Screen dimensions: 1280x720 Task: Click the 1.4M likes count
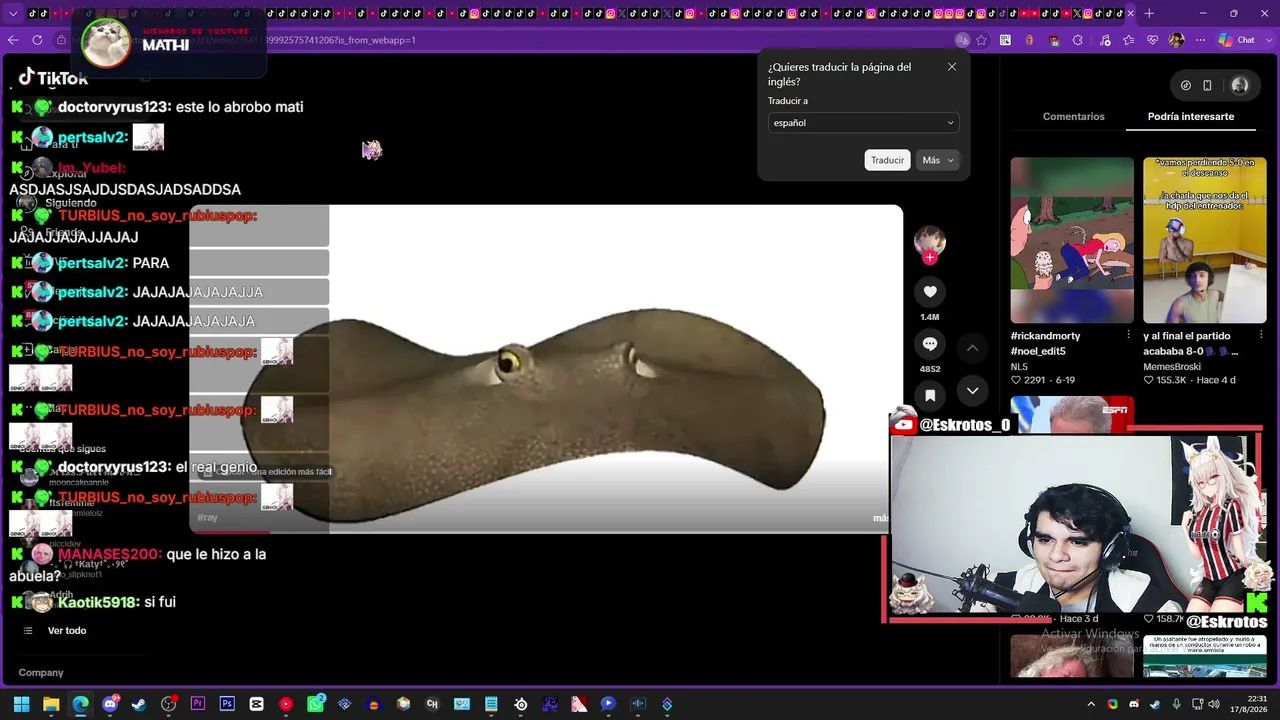pos(930,317)
